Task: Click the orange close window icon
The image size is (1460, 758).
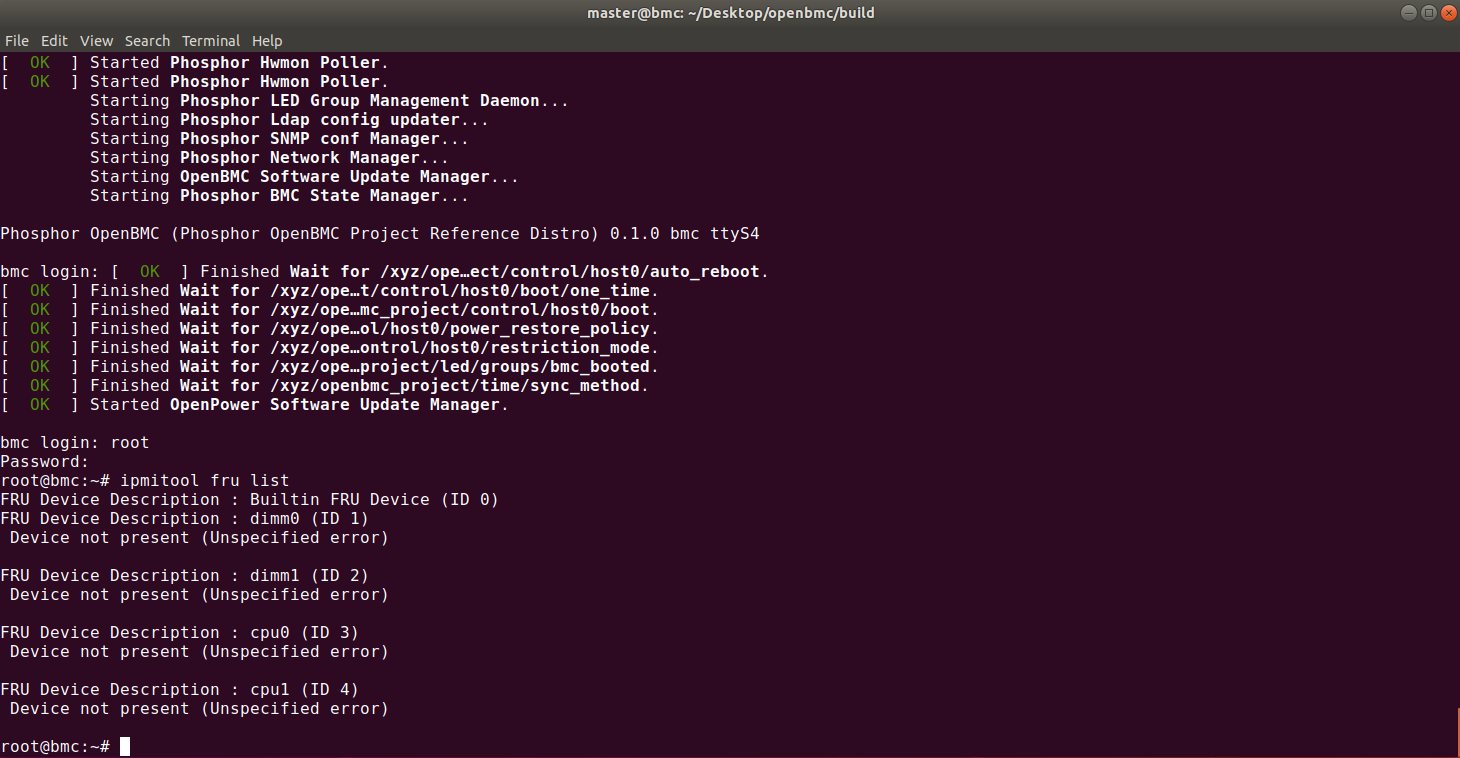Action: [x=1449, y=13]
